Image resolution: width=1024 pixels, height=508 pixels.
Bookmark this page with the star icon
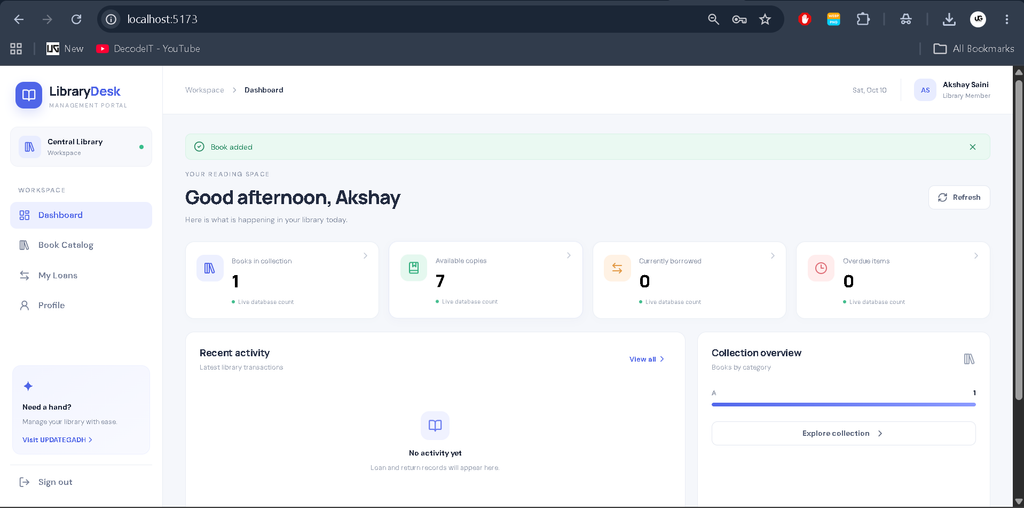click(765, 20)
